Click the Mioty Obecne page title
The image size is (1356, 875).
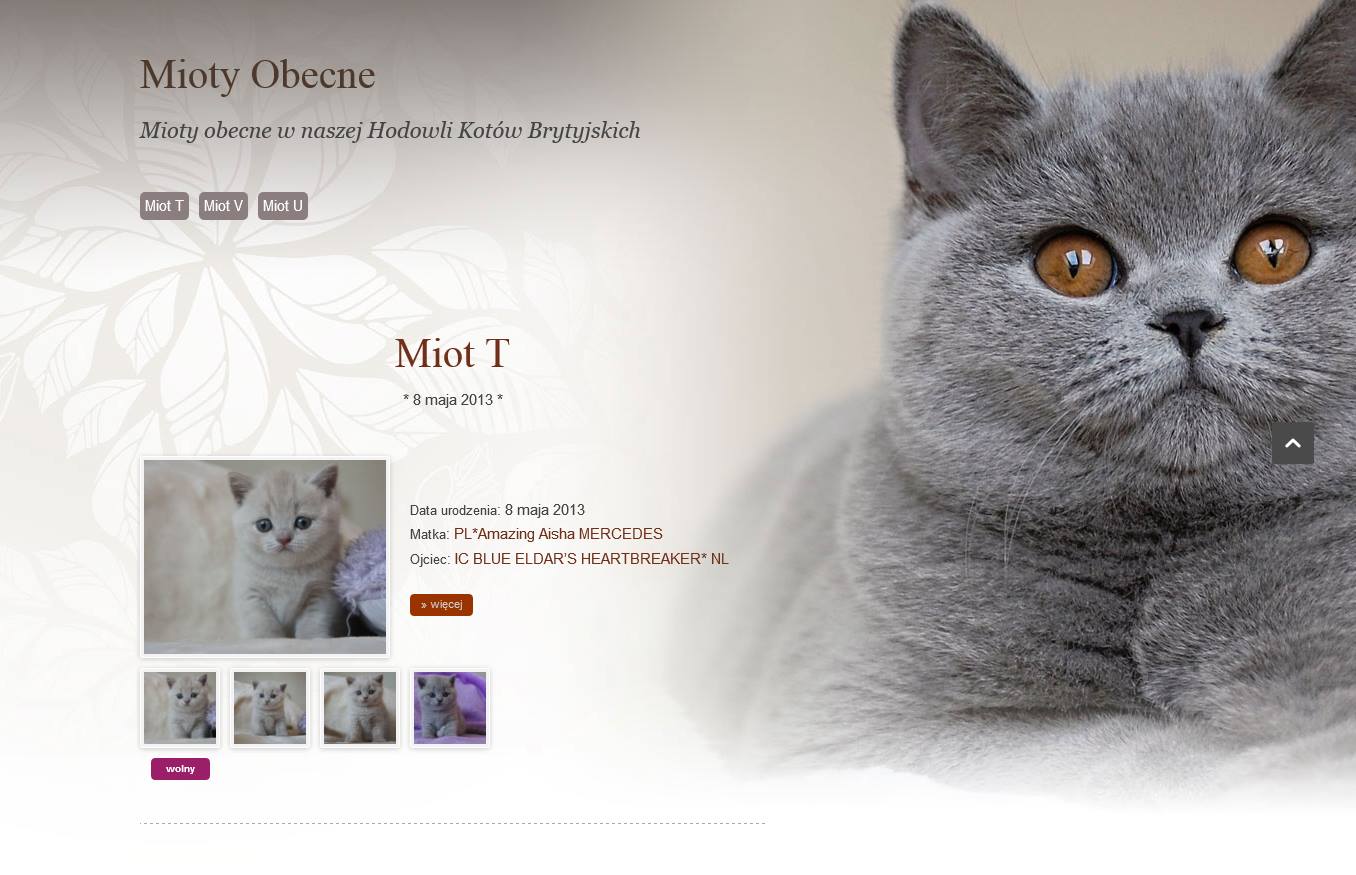pos(257,75)
